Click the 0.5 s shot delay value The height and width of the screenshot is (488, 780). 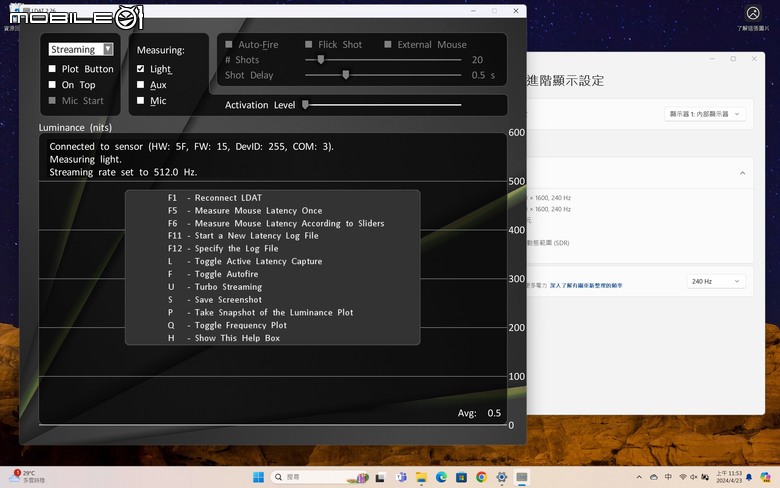tap(483, 75)
